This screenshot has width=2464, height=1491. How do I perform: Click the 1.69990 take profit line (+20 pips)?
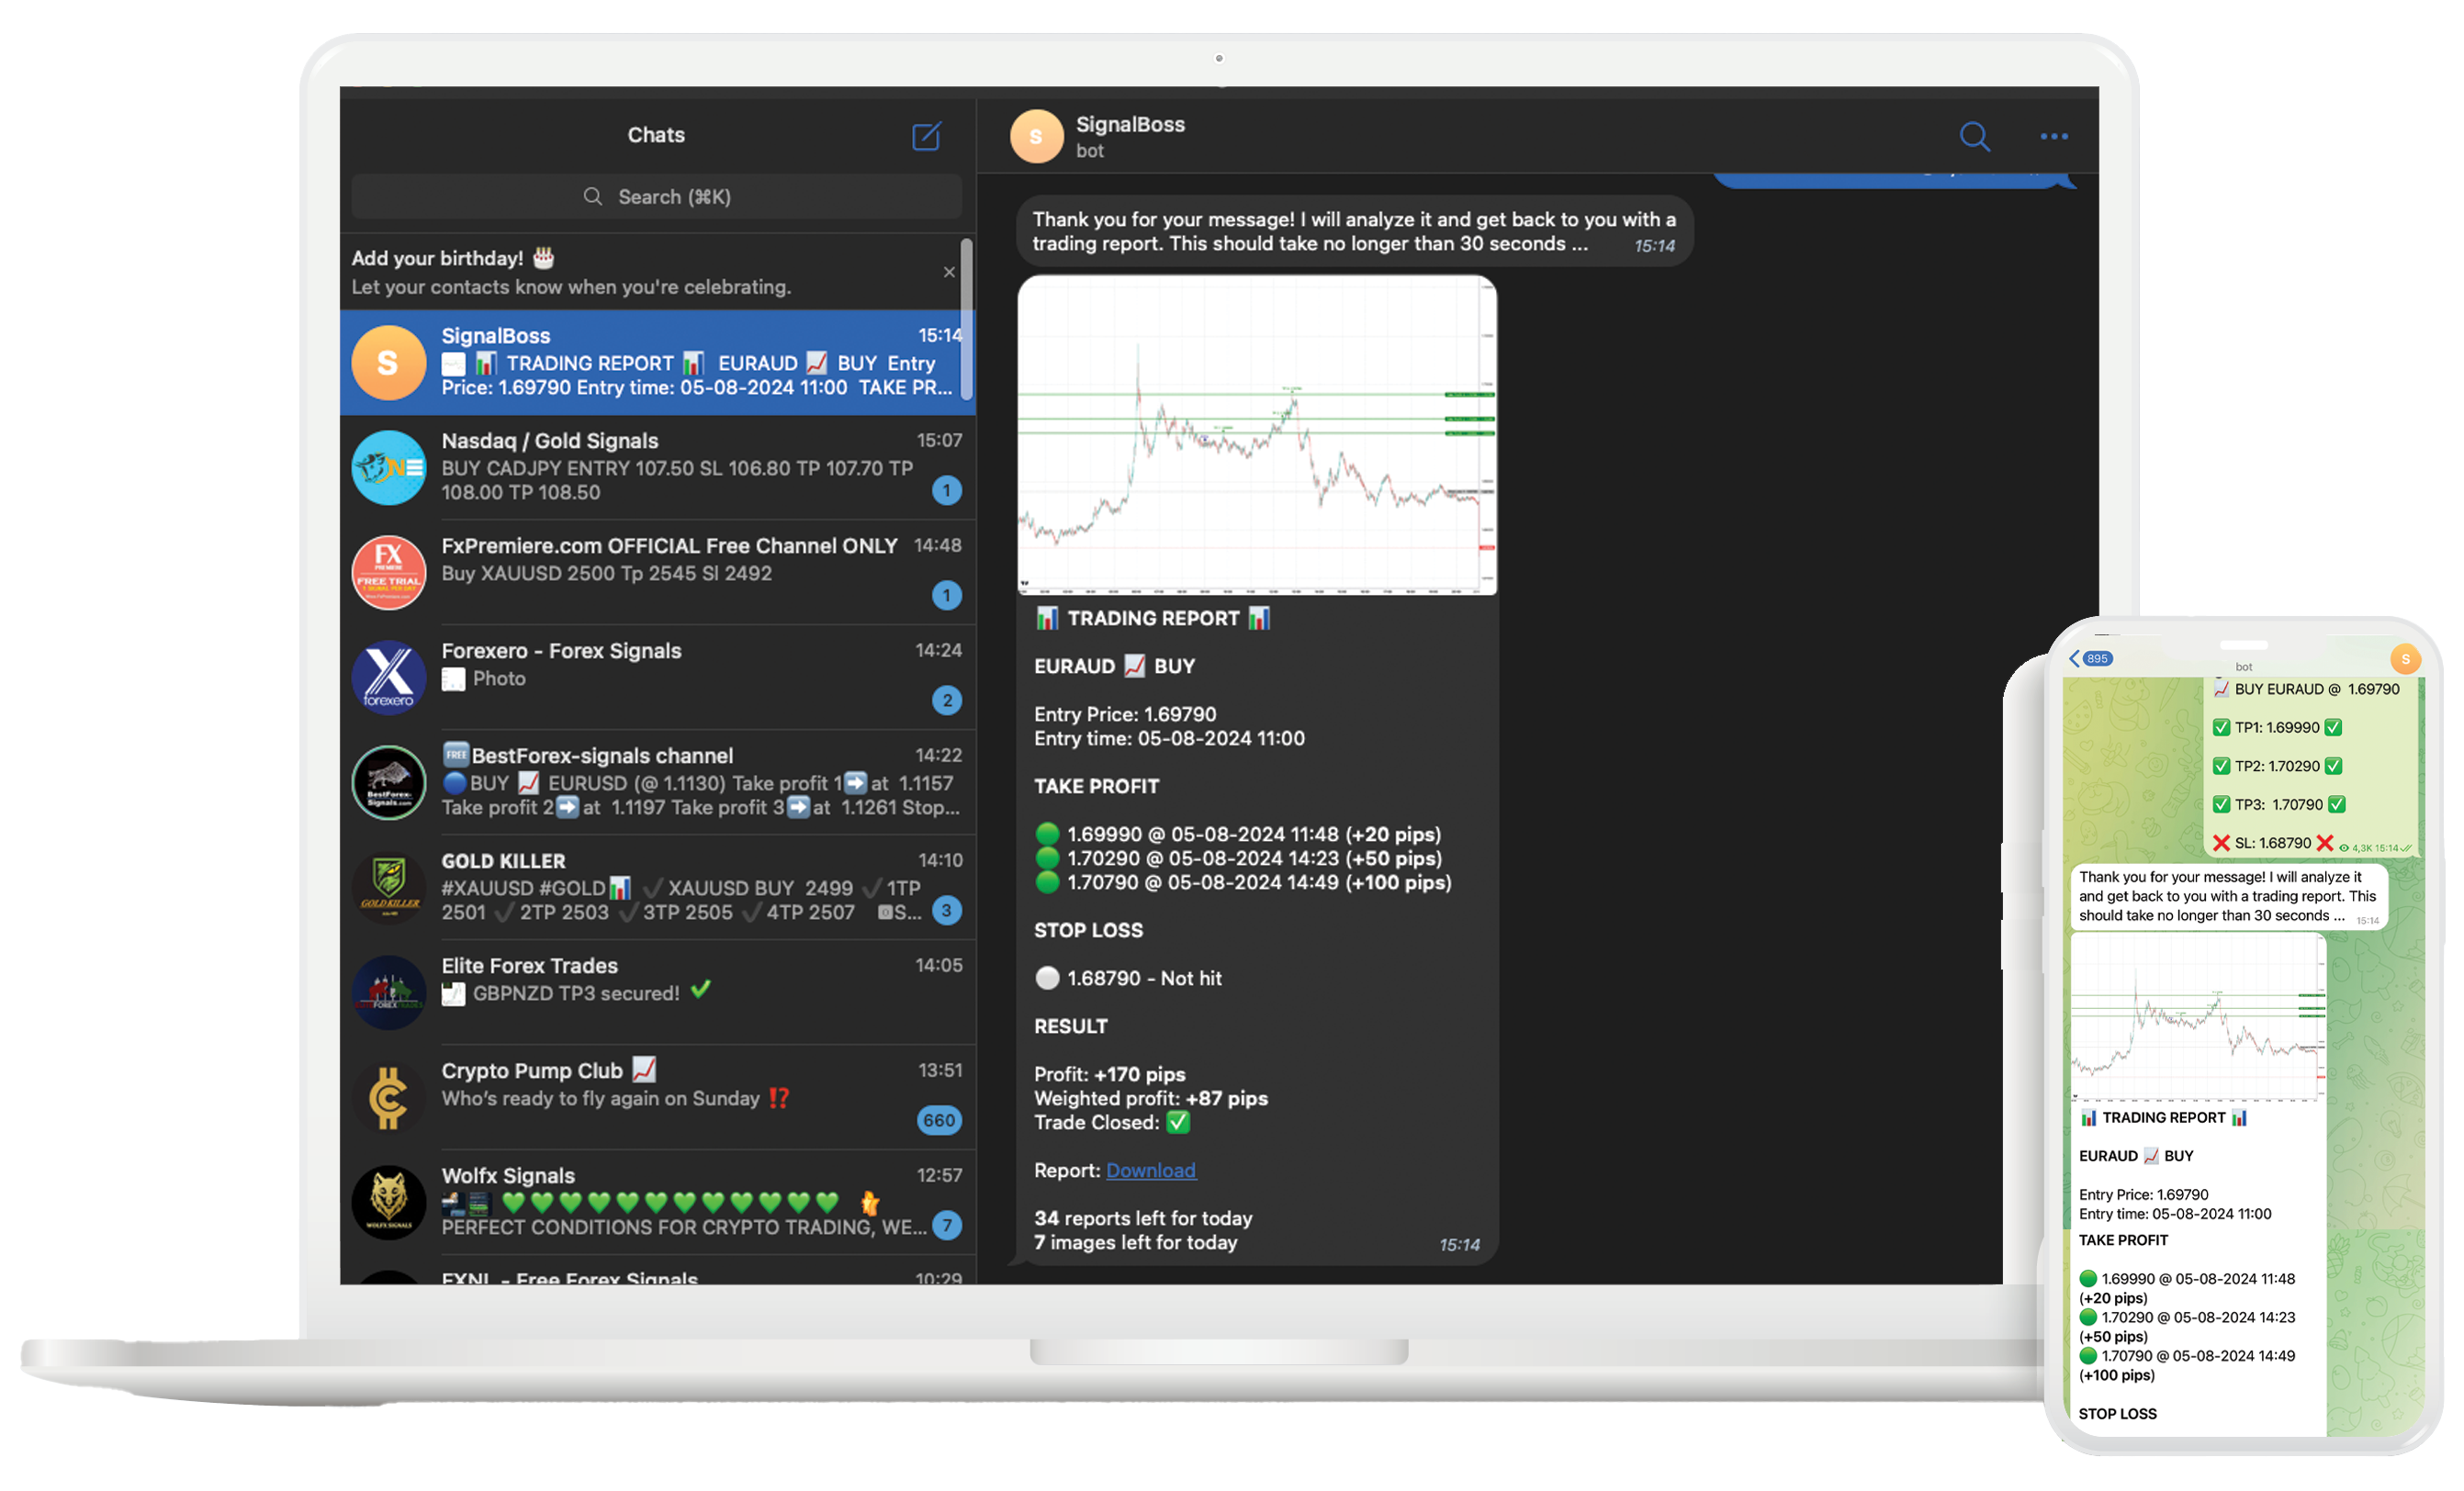[1238, 834]
